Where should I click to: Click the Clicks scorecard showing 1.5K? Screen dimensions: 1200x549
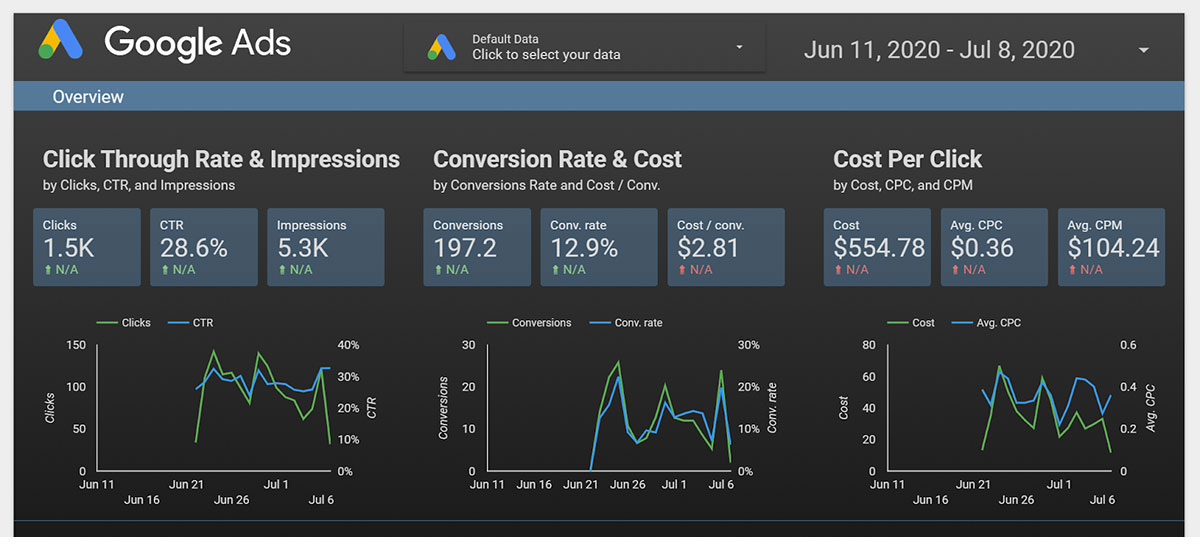coord(87,247)
